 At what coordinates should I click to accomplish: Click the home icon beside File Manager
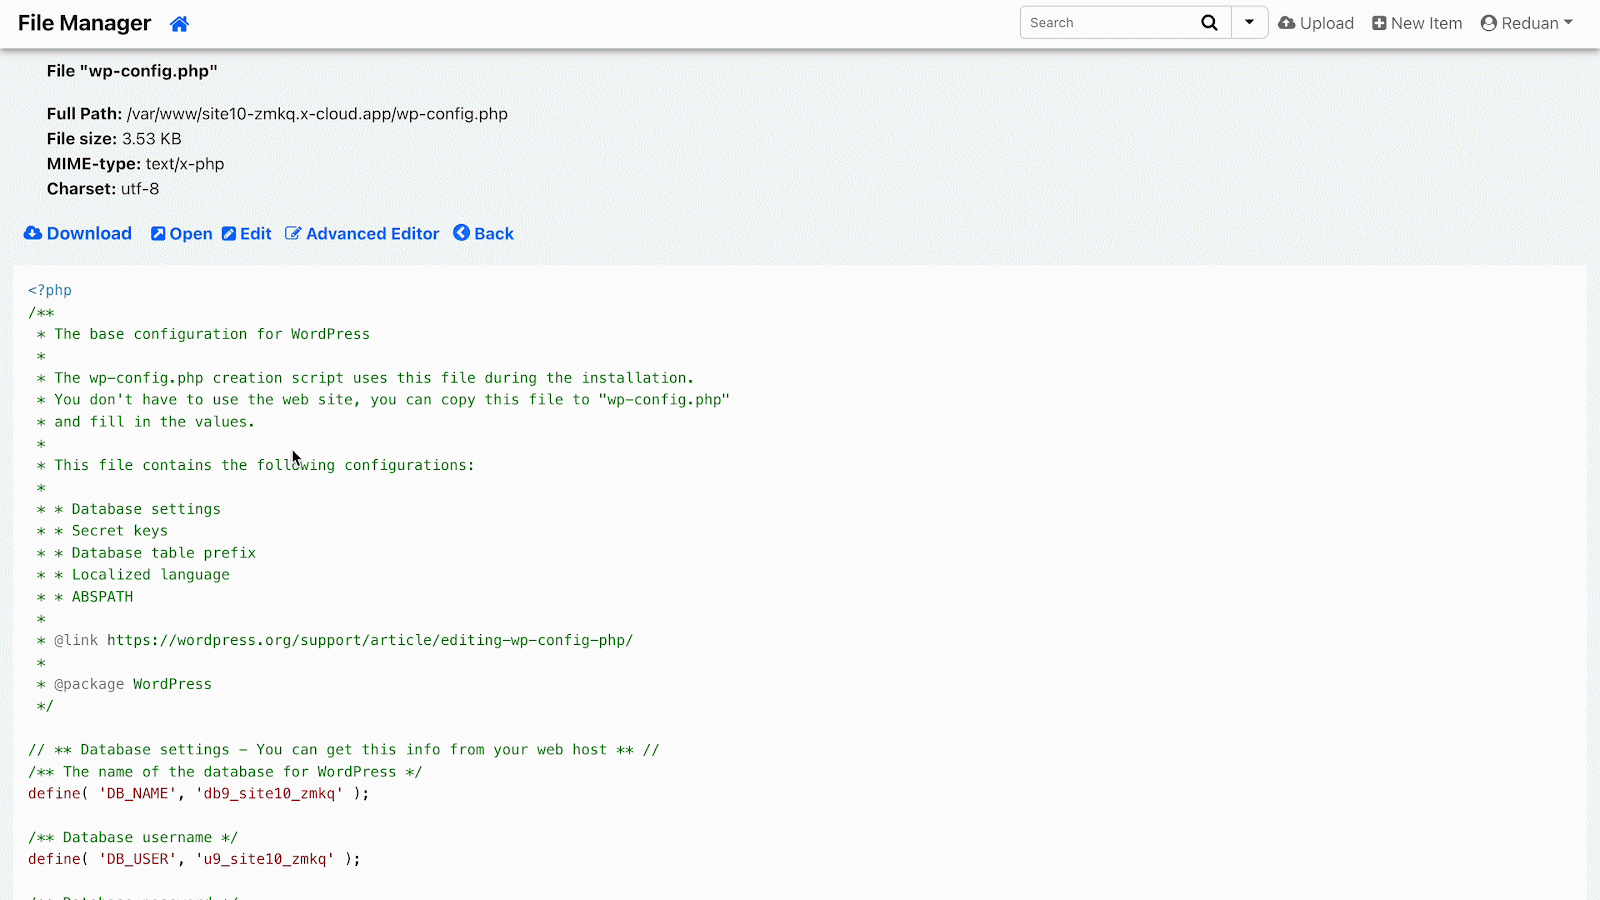(x=179, y=23)
